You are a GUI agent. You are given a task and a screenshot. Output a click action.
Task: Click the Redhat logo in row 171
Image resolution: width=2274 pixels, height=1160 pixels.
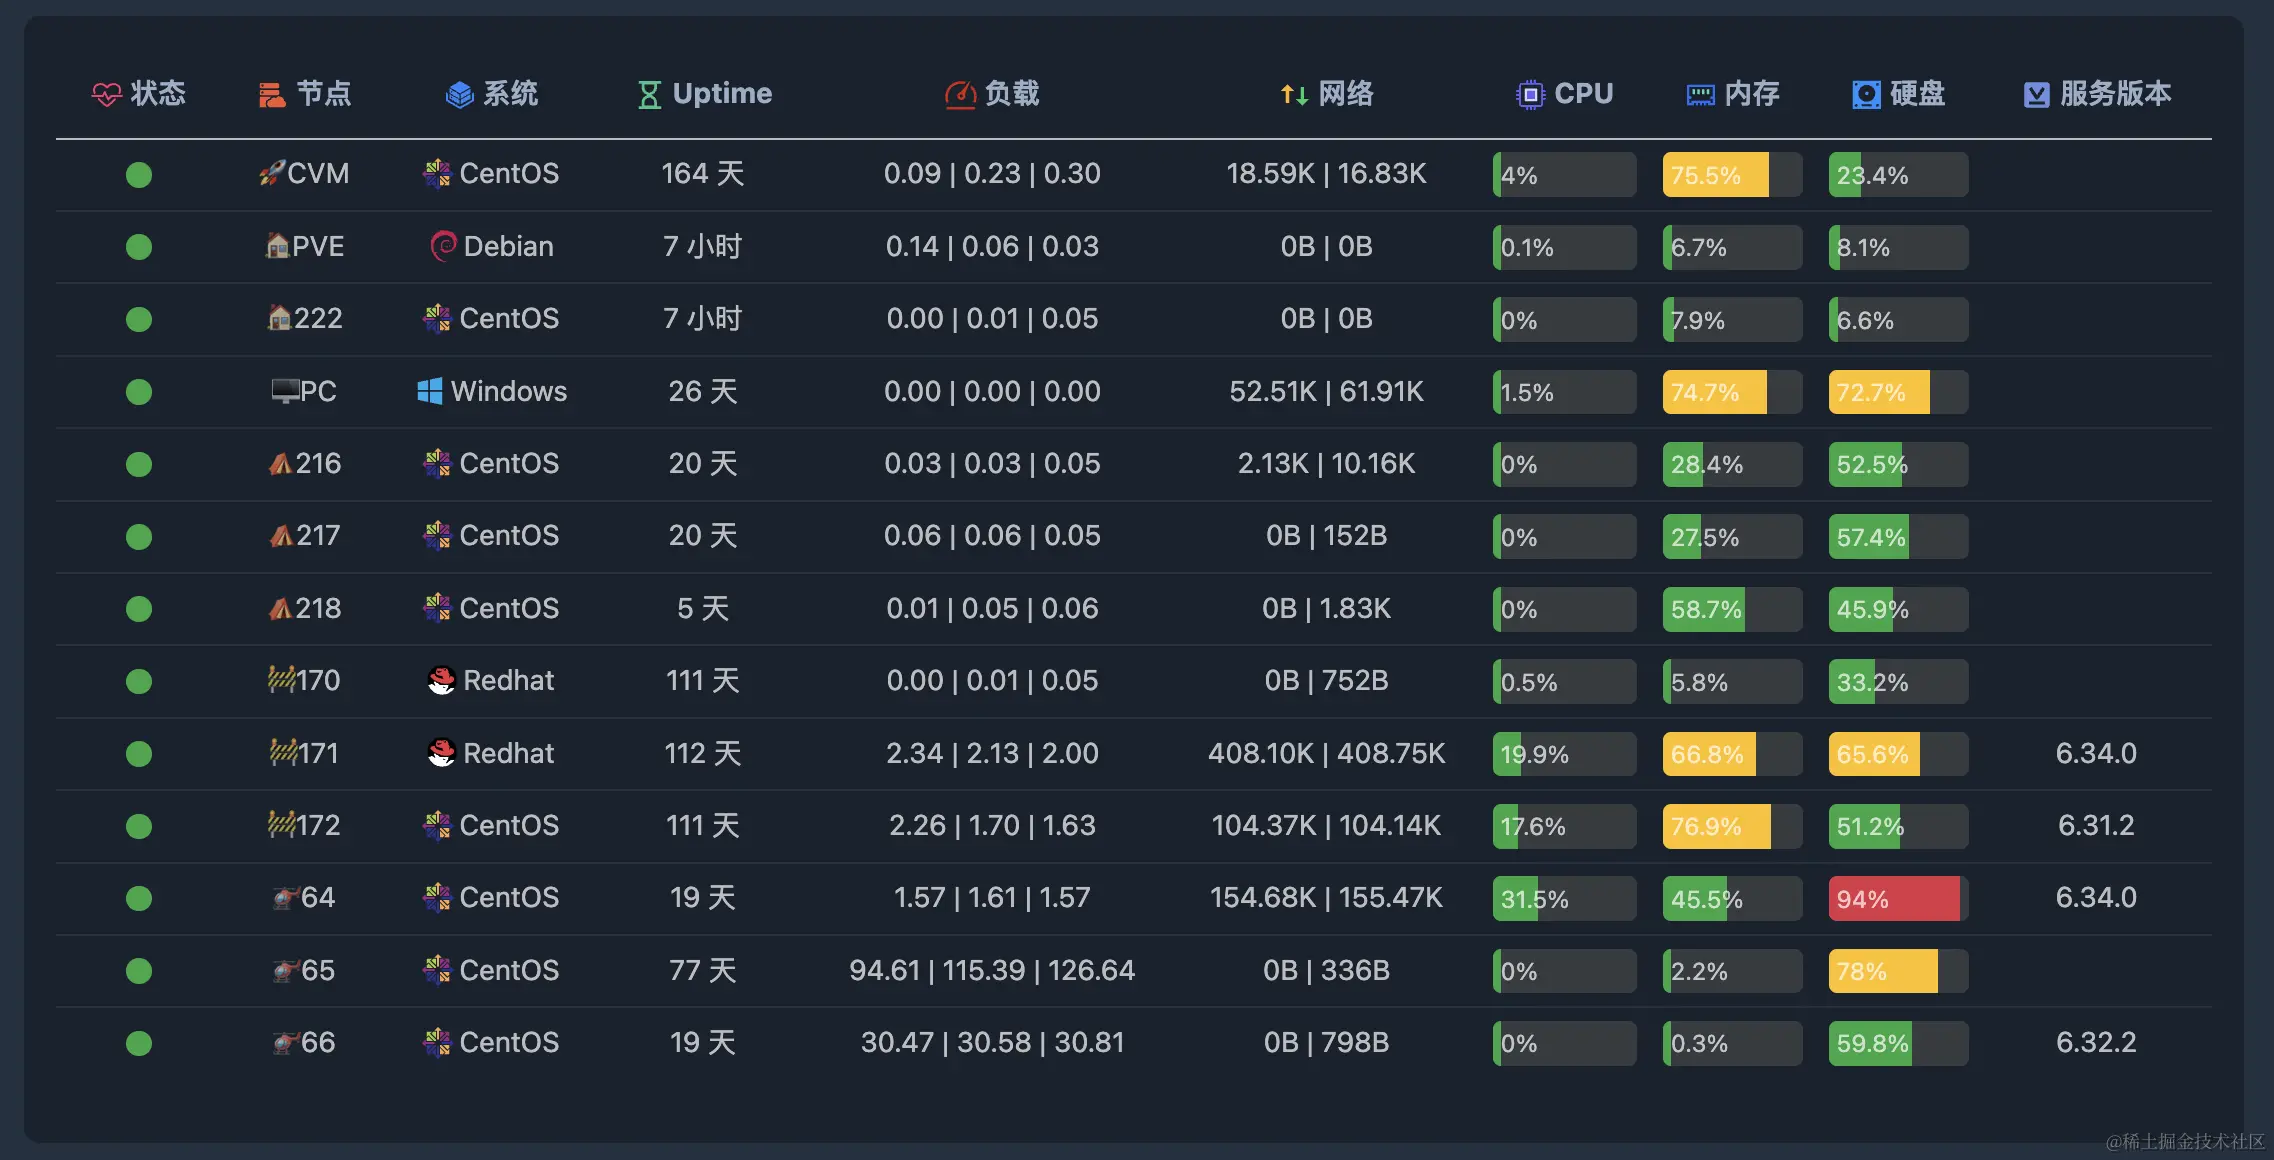click(x=441, y=753)
